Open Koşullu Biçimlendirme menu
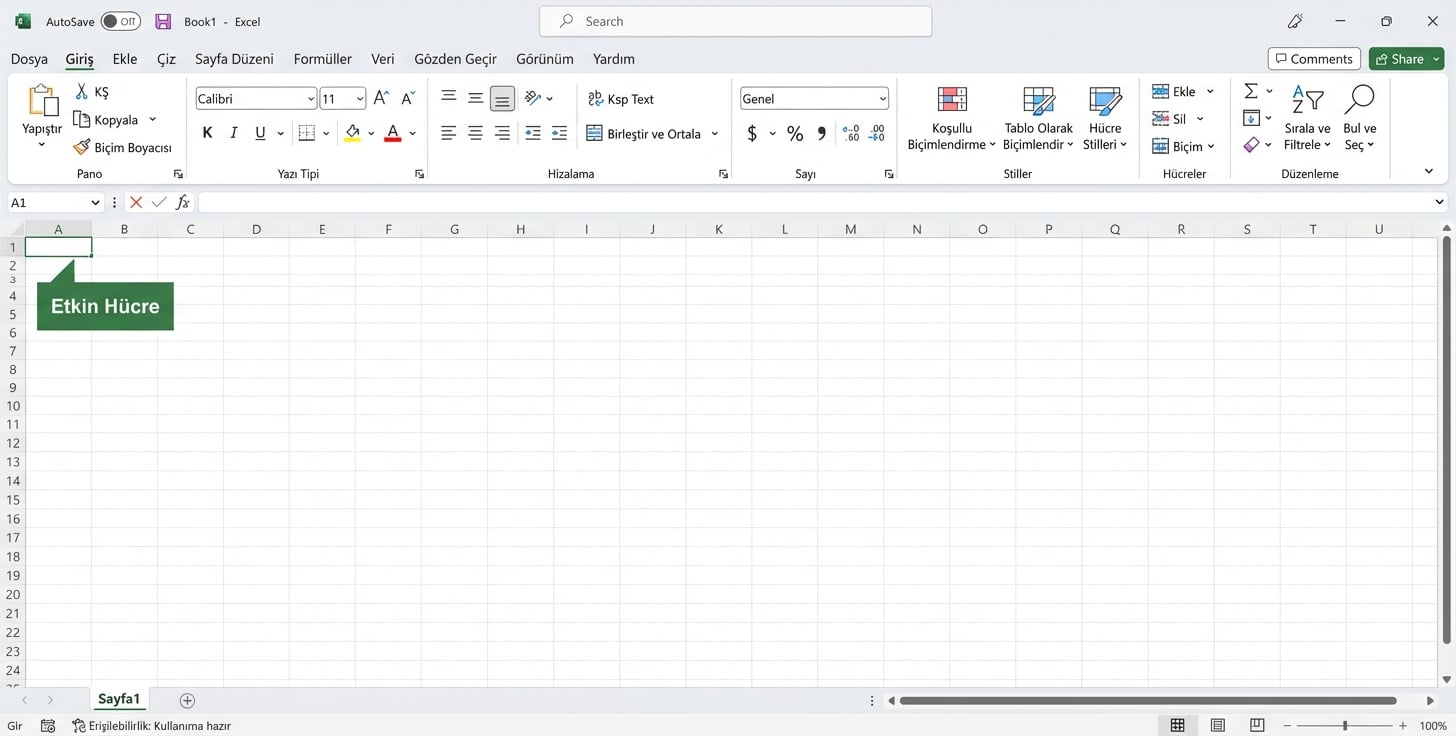The height and width of the screenshot is (736, 1456). point(952,119)
